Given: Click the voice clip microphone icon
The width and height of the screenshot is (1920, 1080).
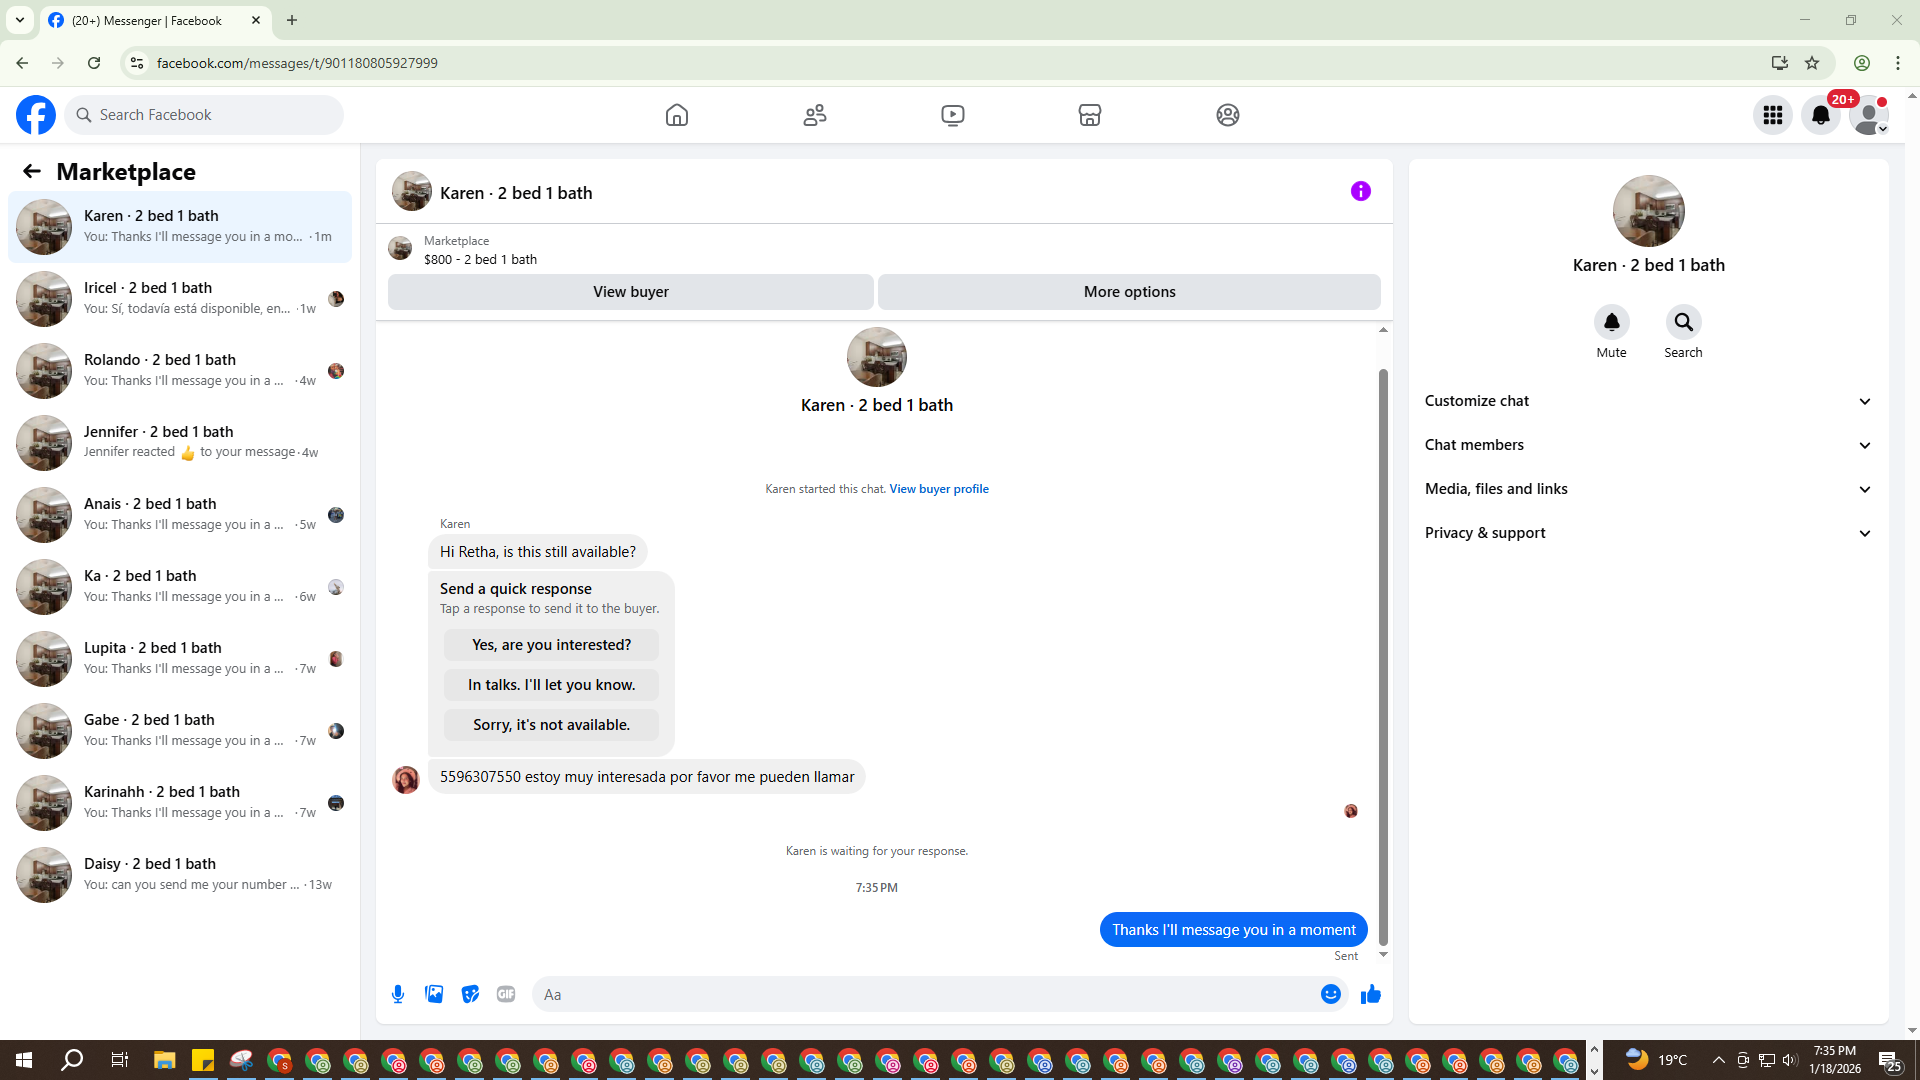Looking at the screenshot, I should pos(398,994).
